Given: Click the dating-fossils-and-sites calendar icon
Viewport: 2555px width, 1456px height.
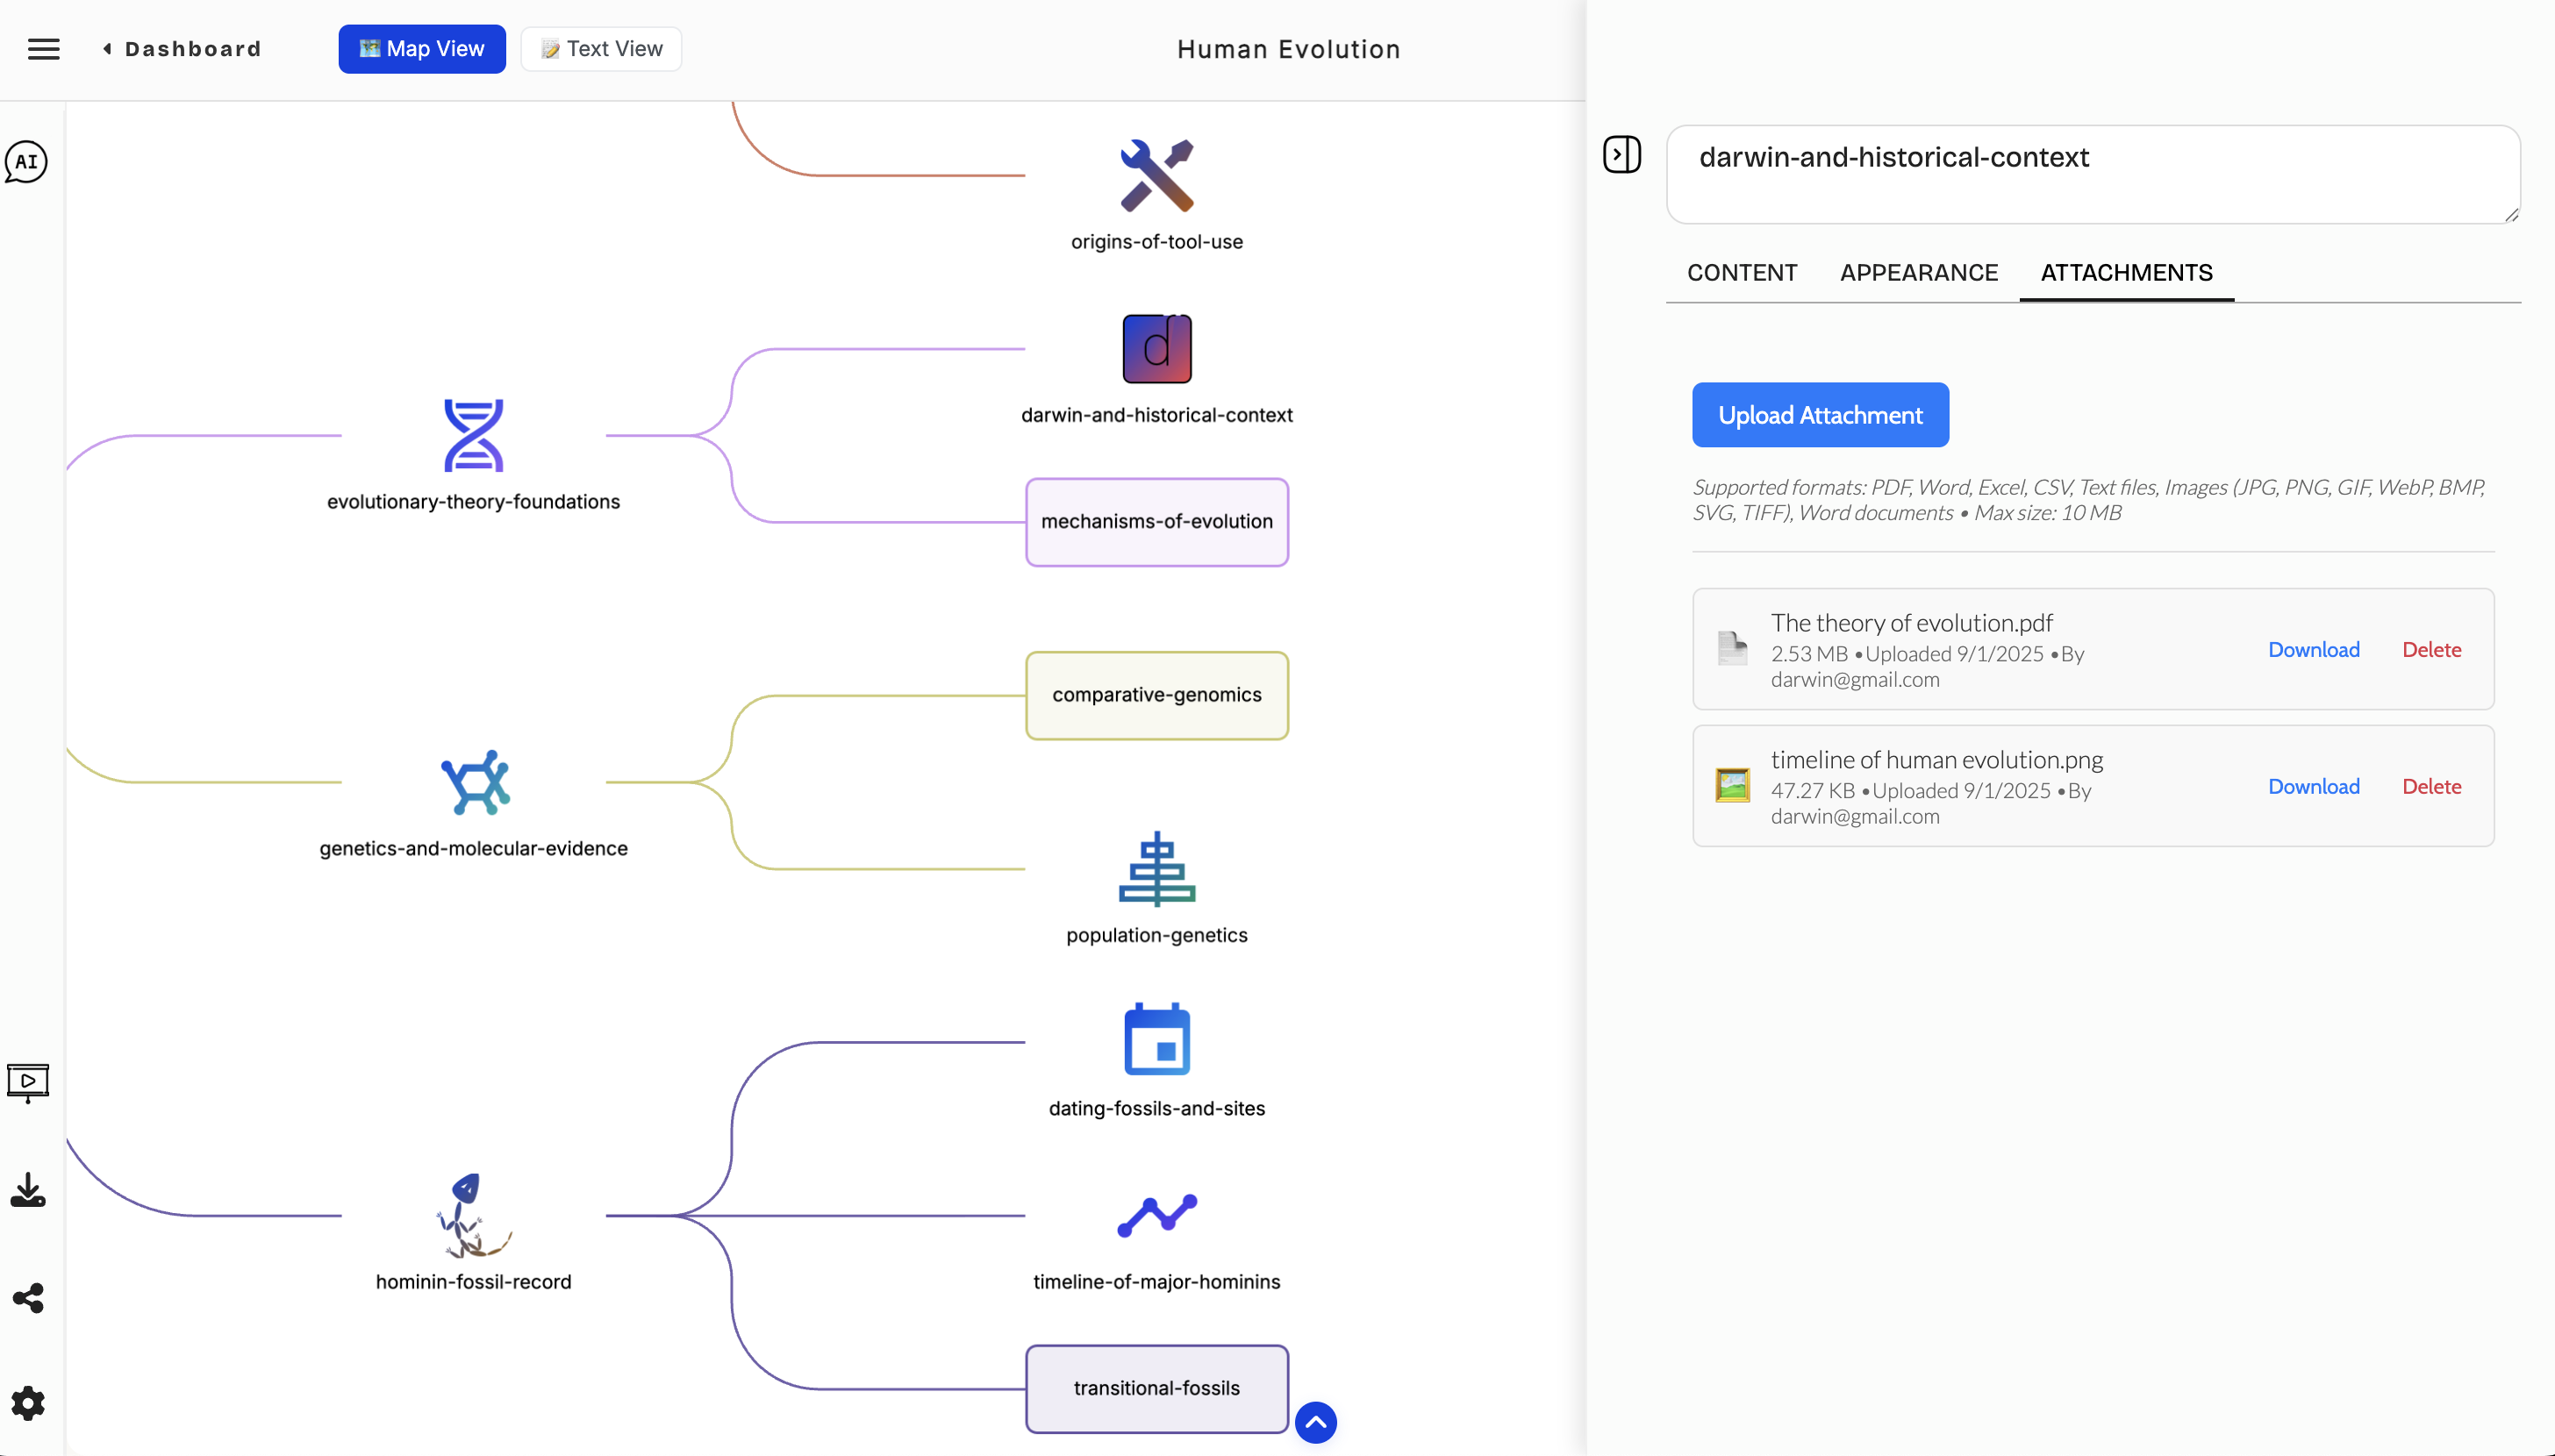Looking at the screenshot, I should tap(1156, 1040).
